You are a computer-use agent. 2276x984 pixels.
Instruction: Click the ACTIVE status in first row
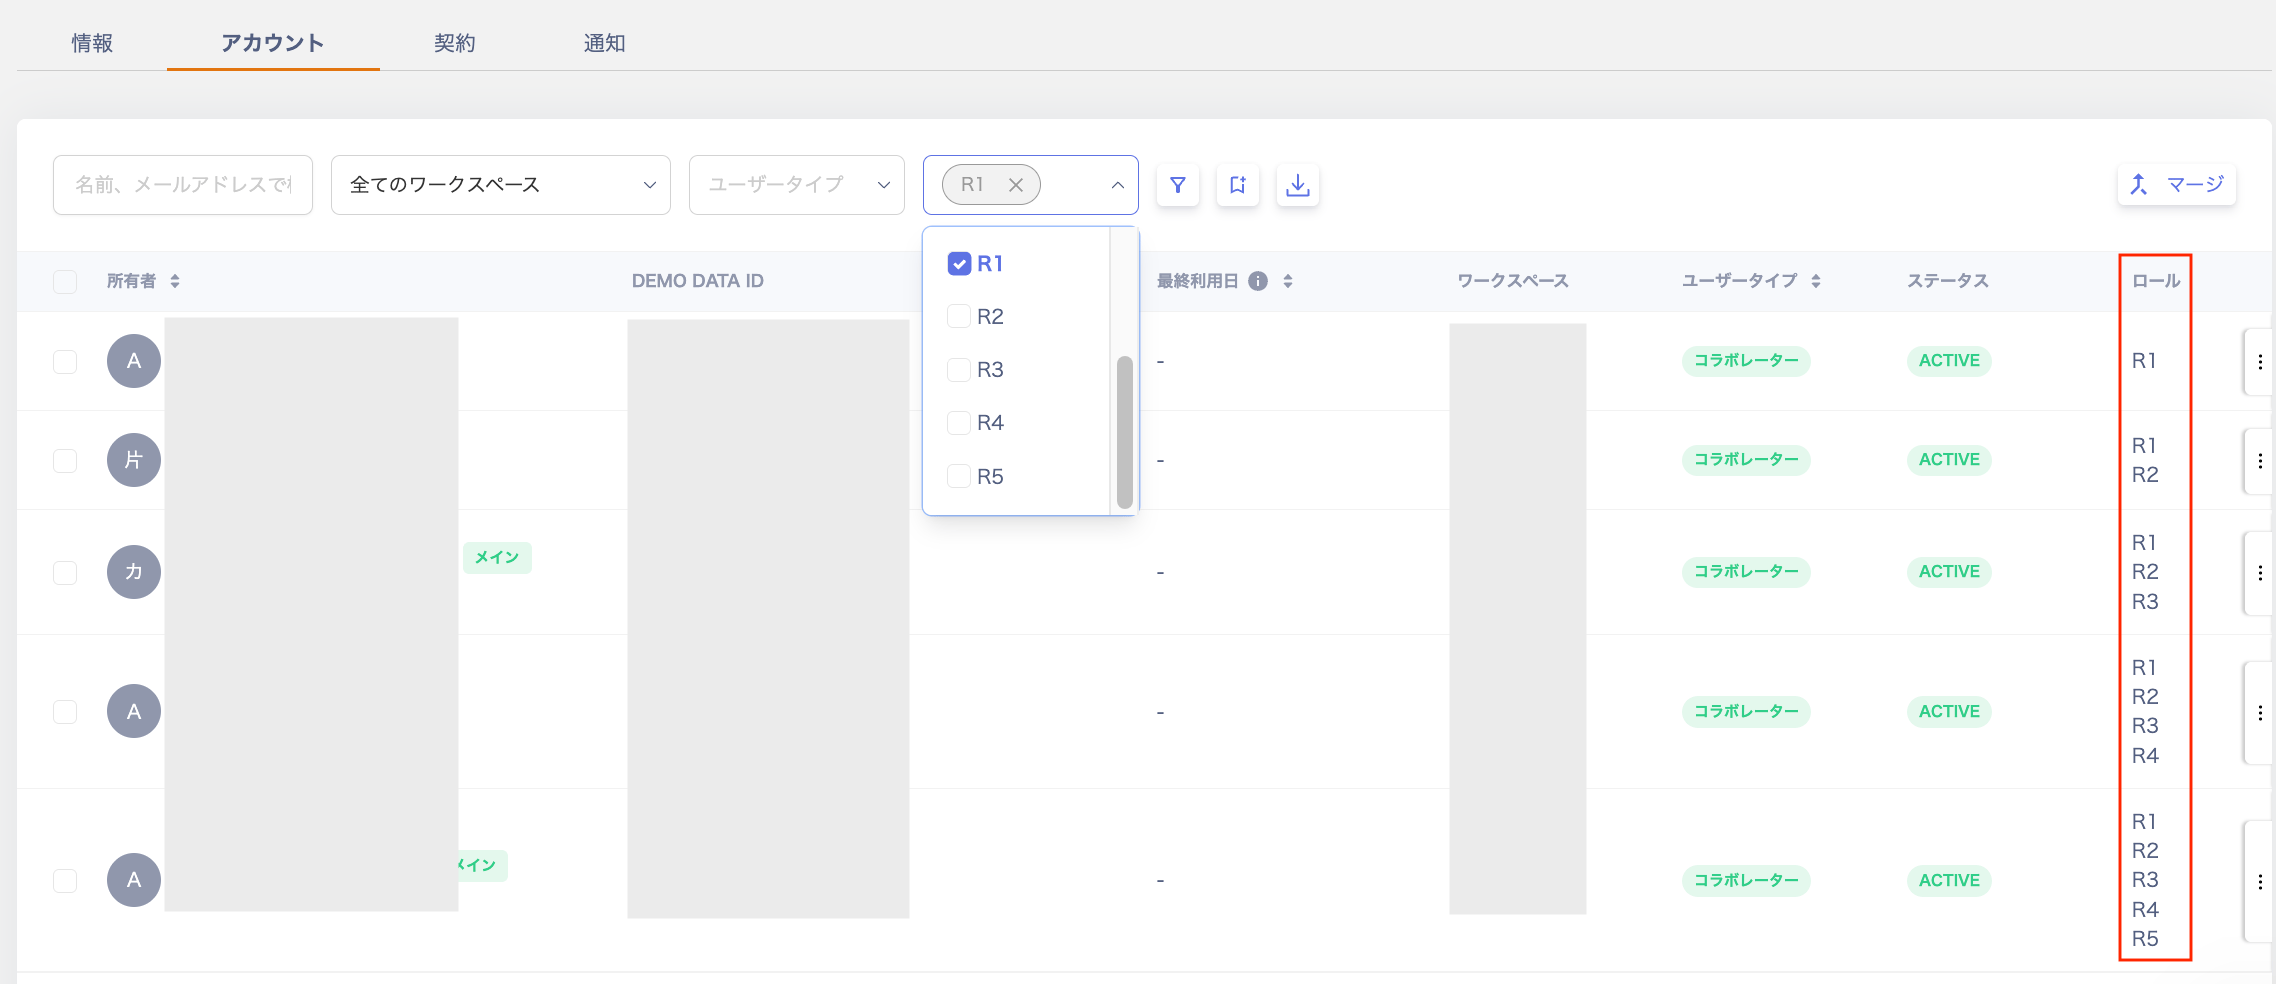click(1949, 360)
